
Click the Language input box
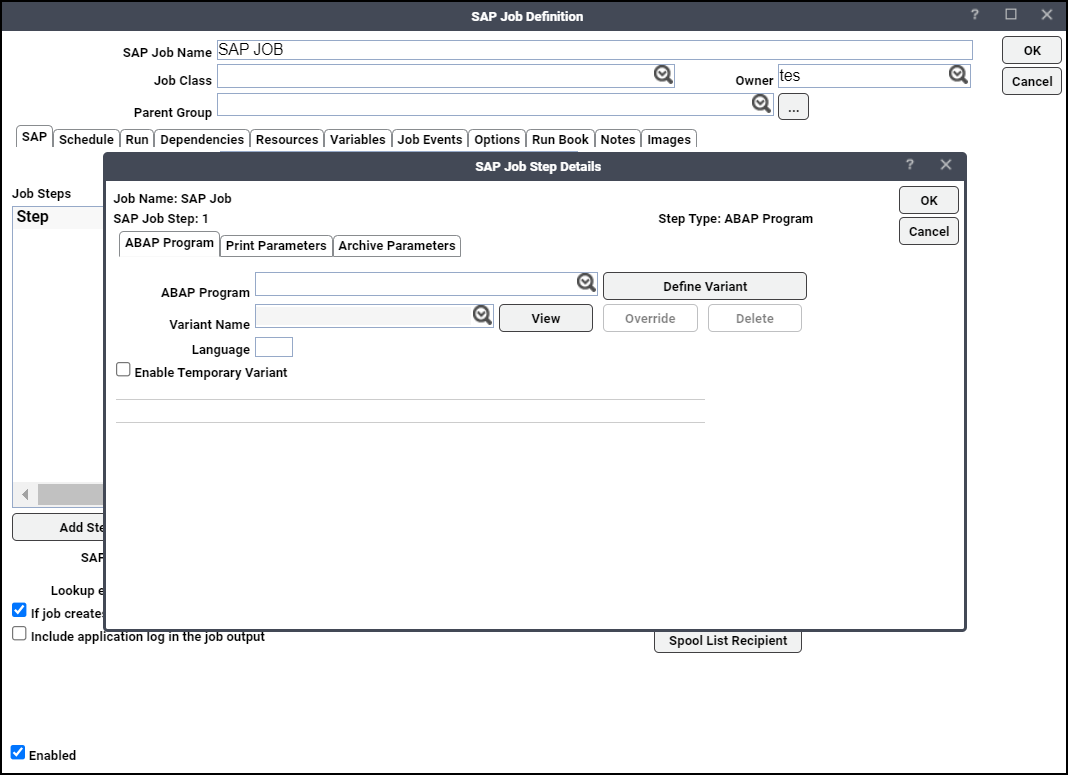tap(274, 347)
